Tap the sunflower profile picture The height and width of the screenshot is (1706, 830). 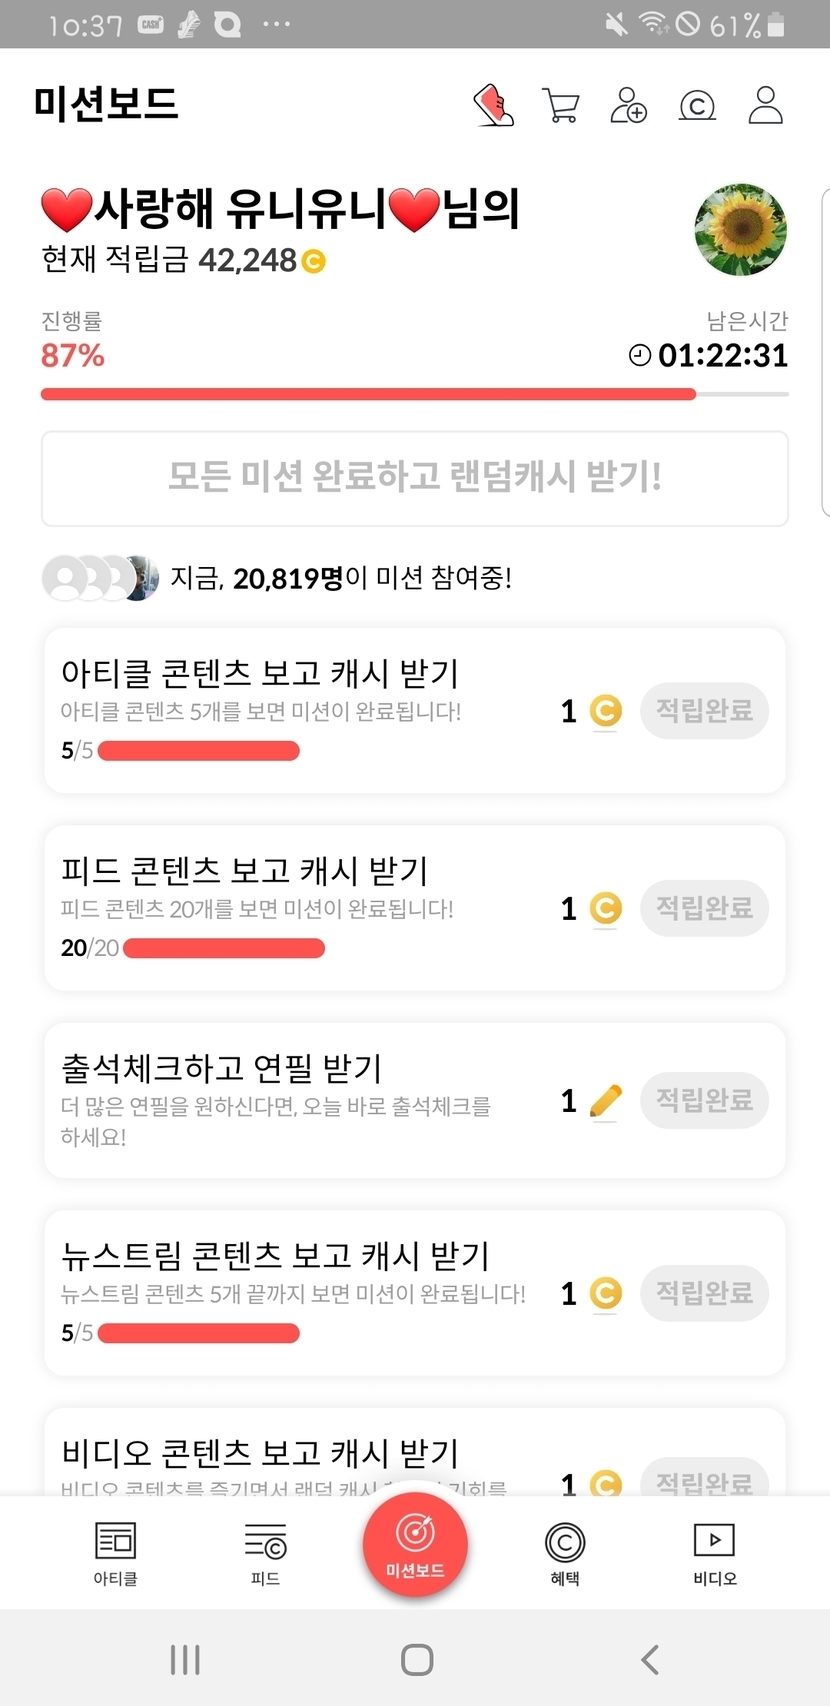[x=740, y=229]
